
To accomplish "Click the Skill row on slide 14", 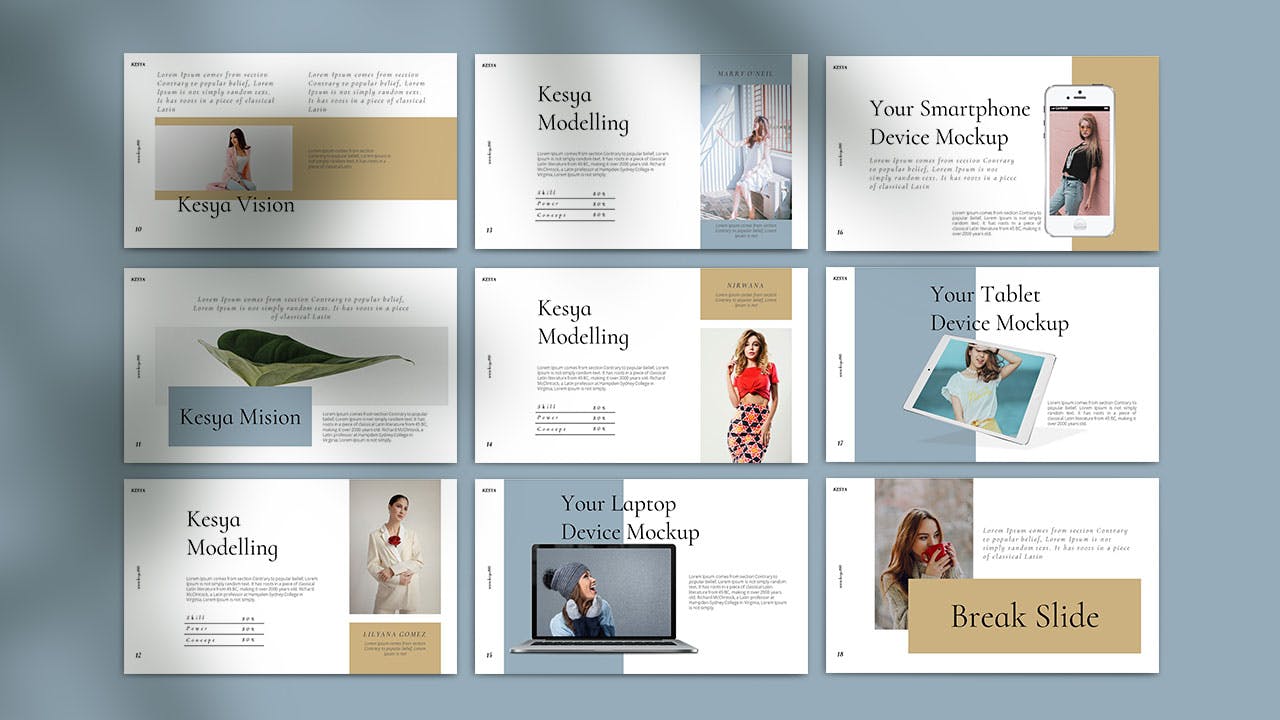I will [574, 407].
